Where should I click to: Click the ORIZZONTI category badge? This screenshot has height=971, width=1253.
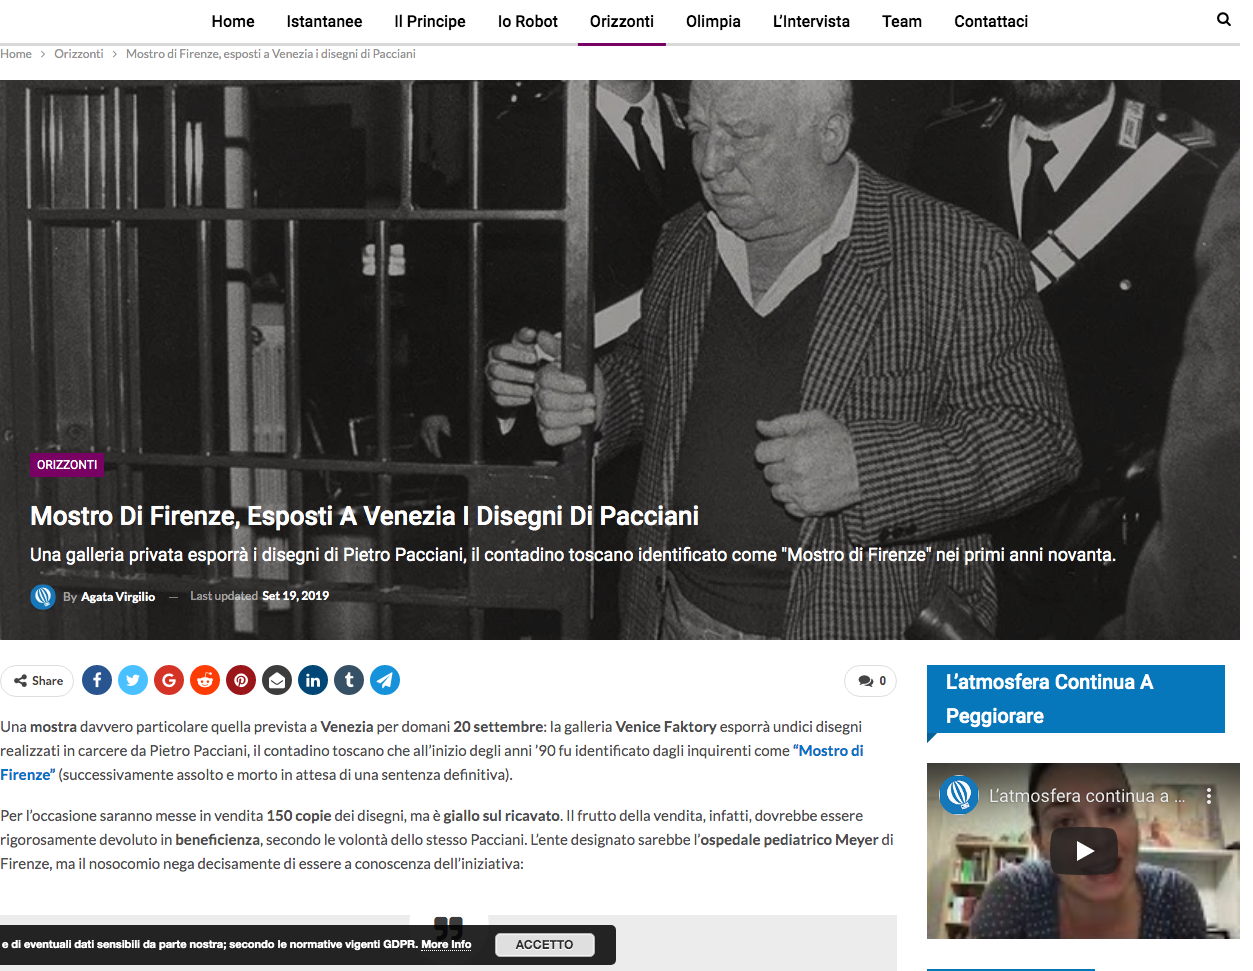[67, 465]
